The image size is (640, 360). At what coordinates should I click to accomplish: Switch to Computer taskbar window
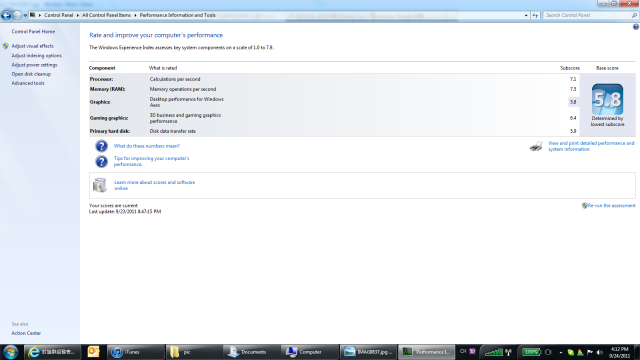(309, 352)
